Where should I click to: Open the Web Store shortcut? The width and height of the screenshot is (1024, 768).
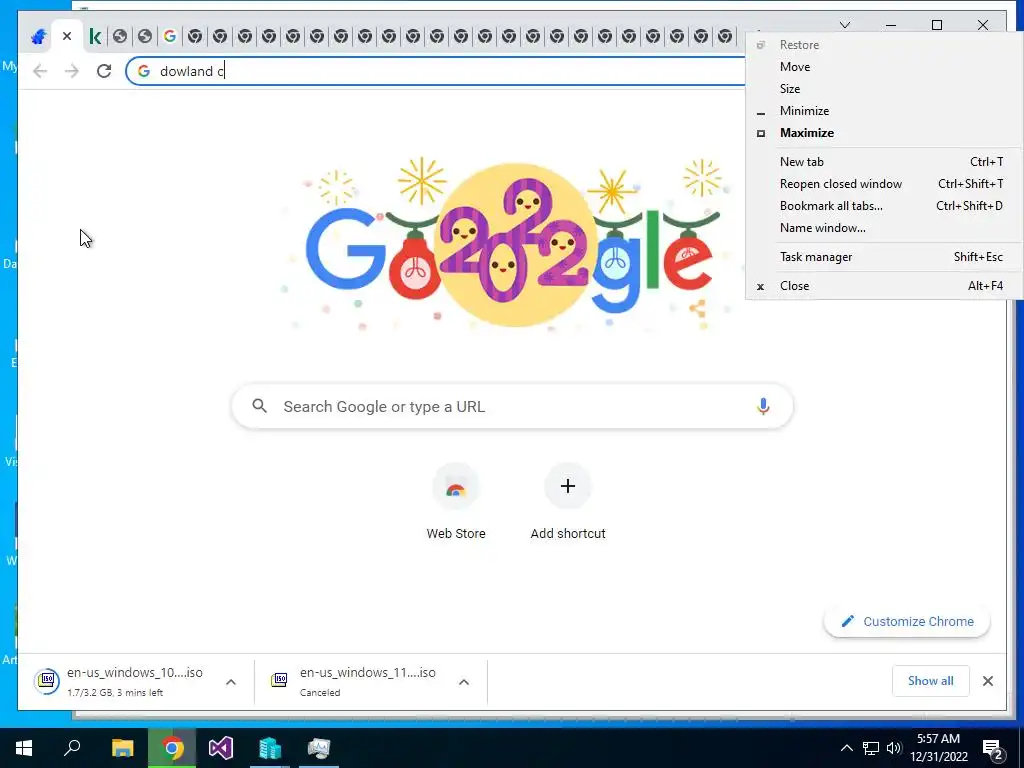[456, 501]
